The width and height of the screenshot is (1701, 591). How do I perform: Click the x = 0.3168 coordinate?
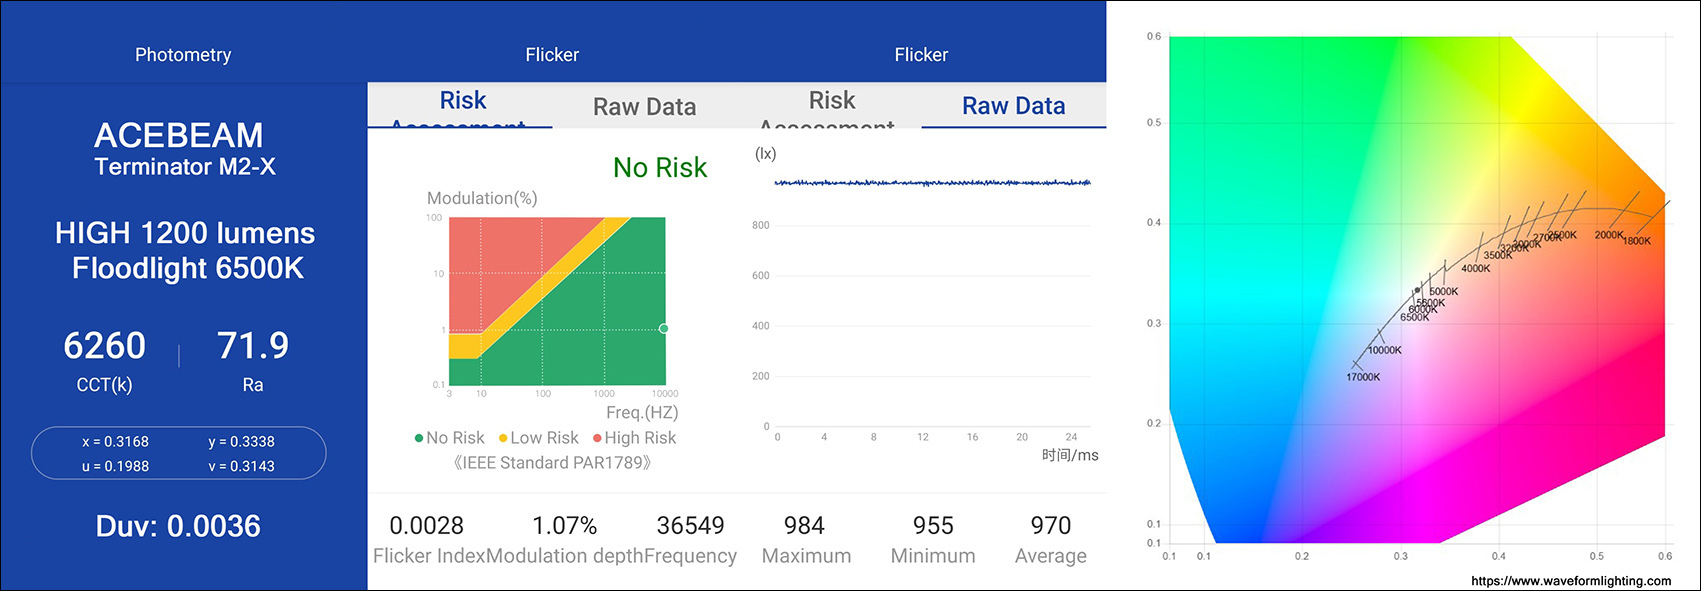tap(115, 441)
